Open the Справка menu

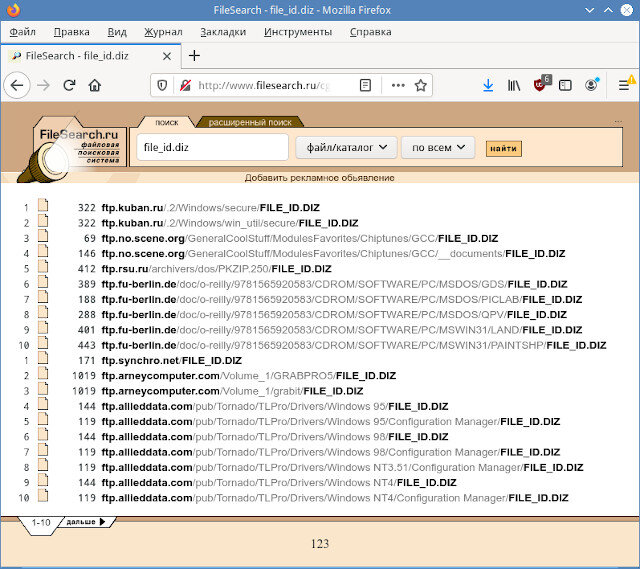click(x=371, y=32)
